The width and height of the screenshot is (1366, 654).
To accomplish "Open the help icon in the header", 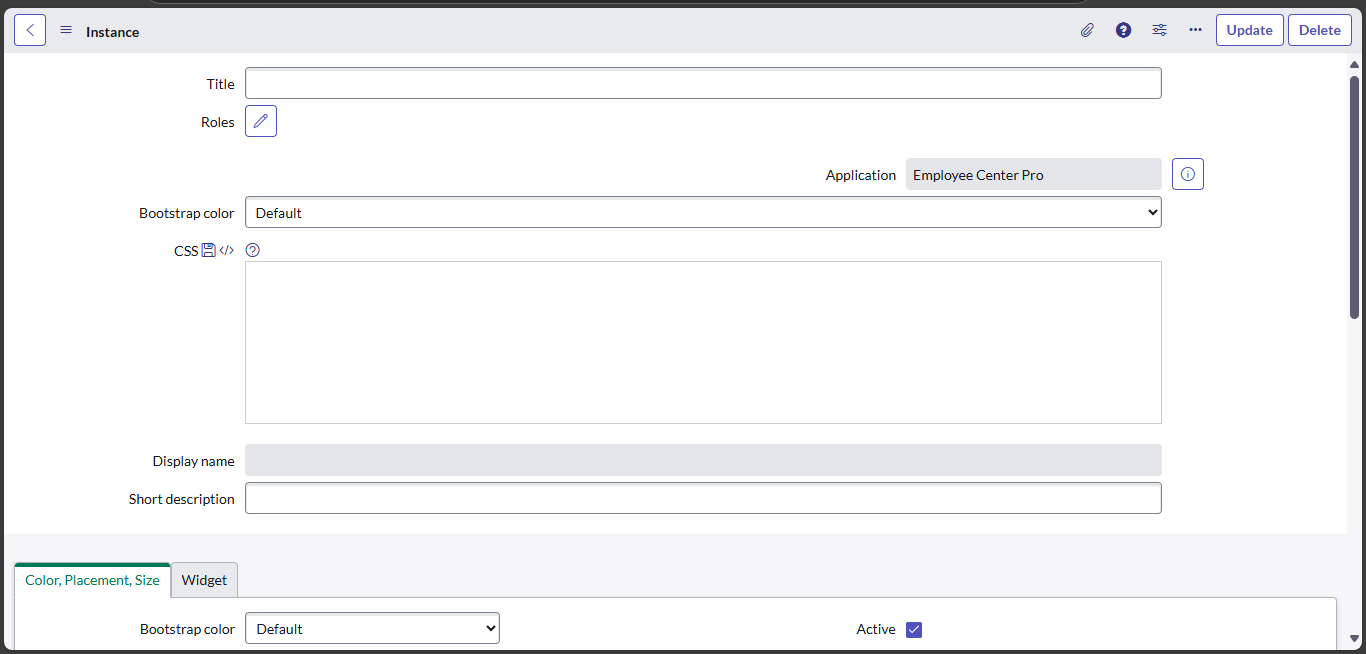I will pos(1123,30).
